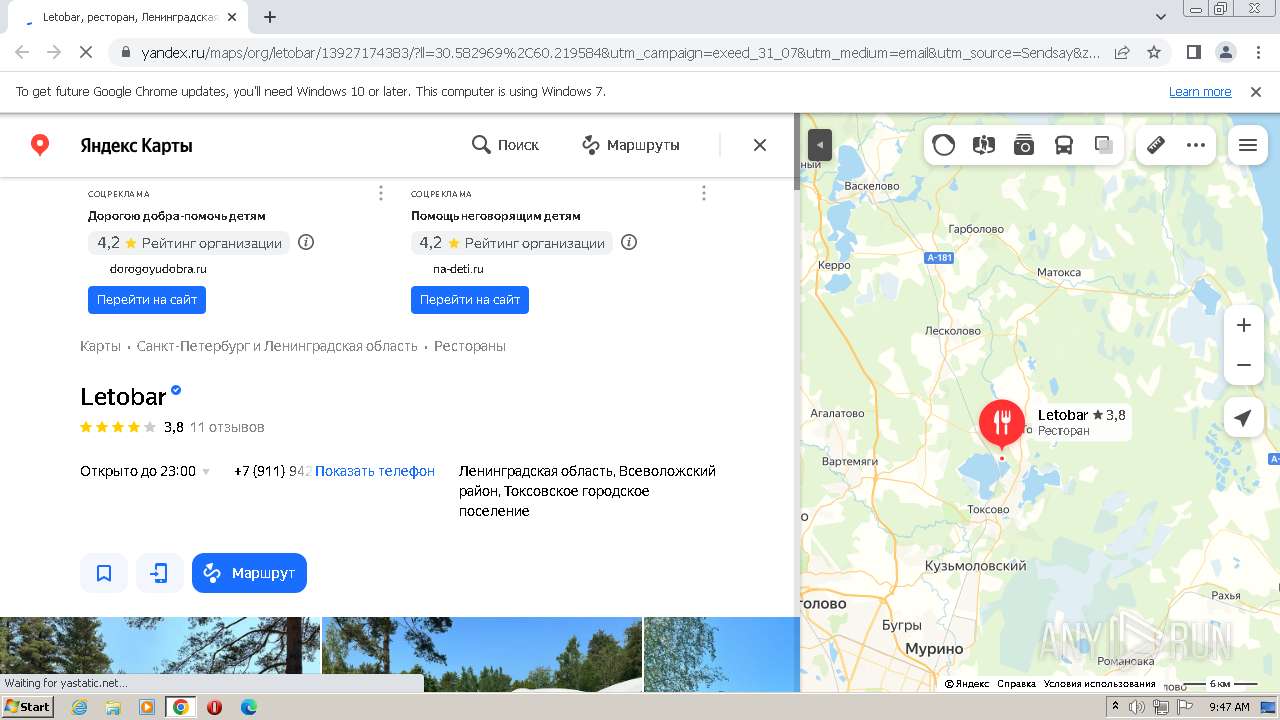1280x720 pixels.
Task: Click the Letobar label on the map
Action: 1062,415
